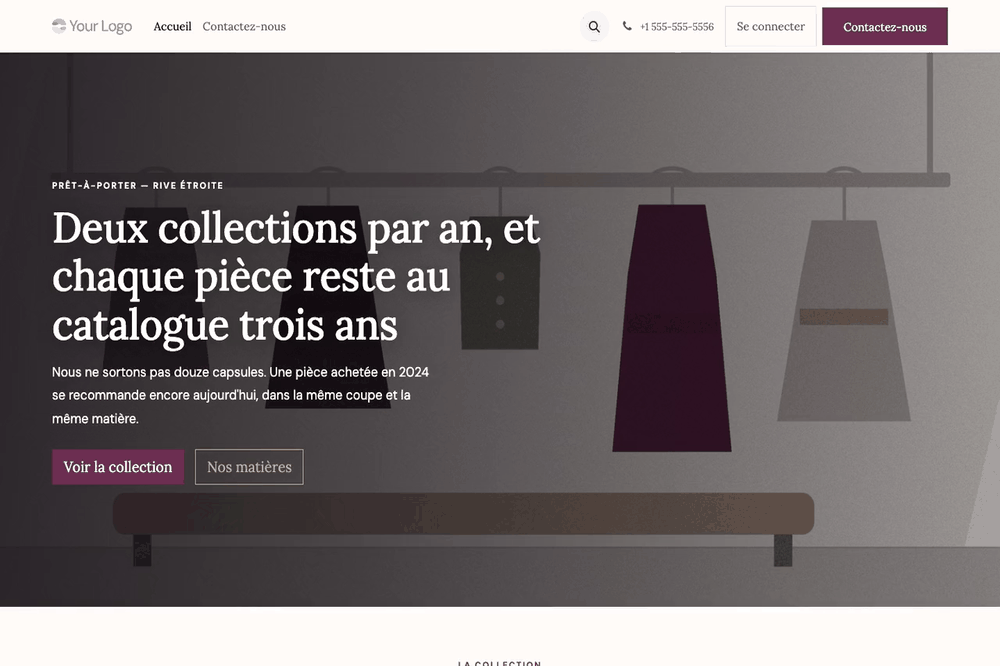Image resolution: width=1000 pixels, height=666 pixels.
Task: Open the search magnifier icon
Action: tap(594, 27)
